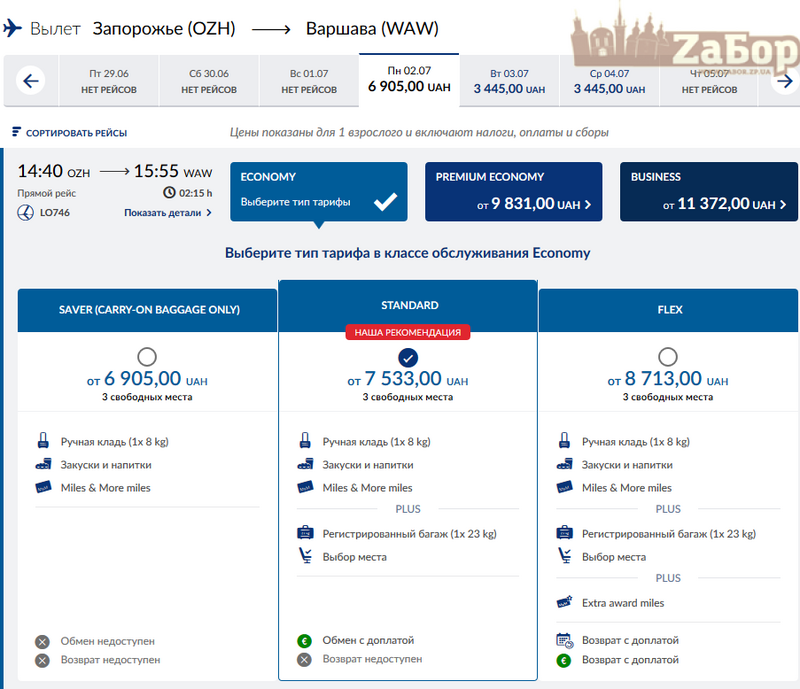Screen dimensions: 800x689
Task: Click the registered baggage icon in Standard
Action: [306, 534]
